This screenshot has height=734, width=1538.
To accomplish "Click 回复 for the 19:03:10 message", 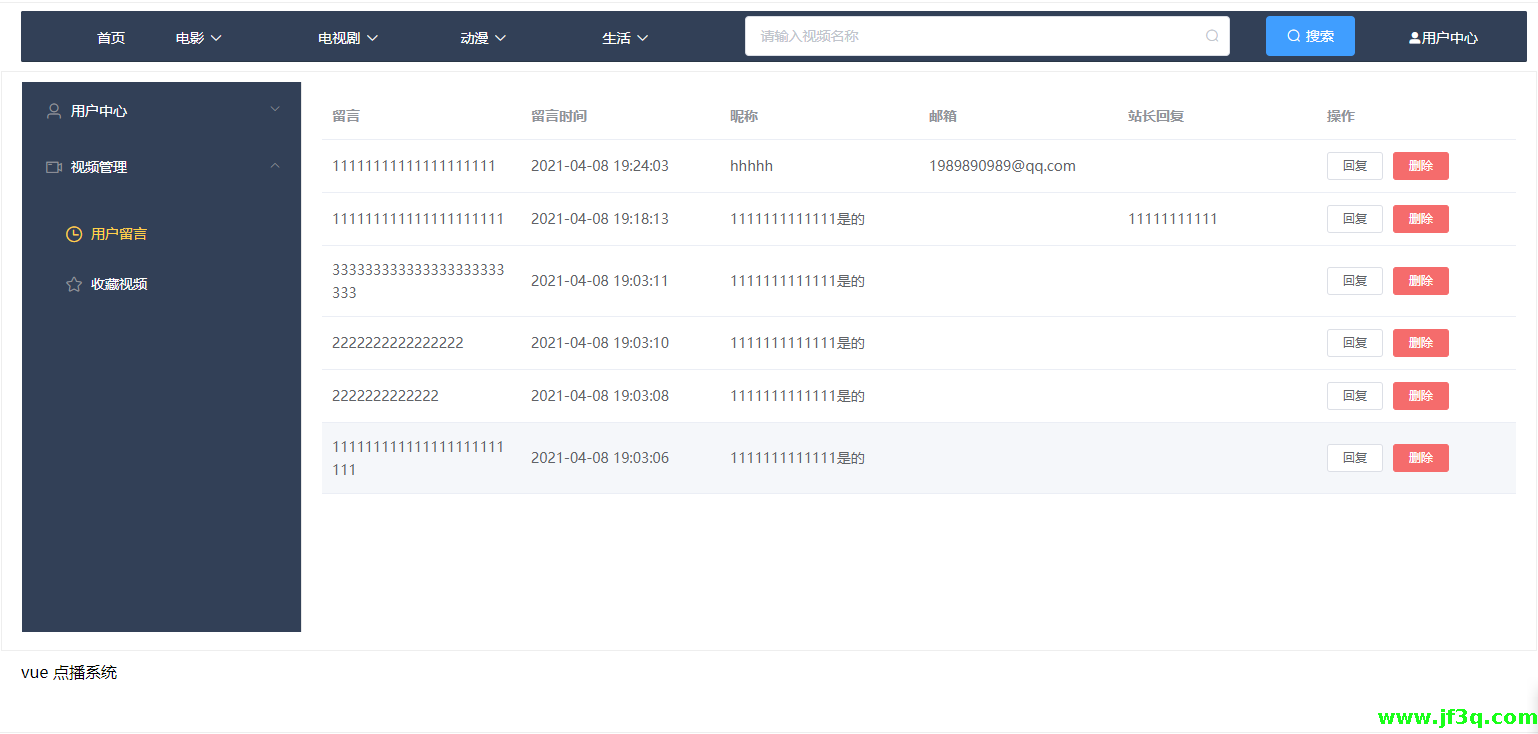I will tap(1354, 343).
